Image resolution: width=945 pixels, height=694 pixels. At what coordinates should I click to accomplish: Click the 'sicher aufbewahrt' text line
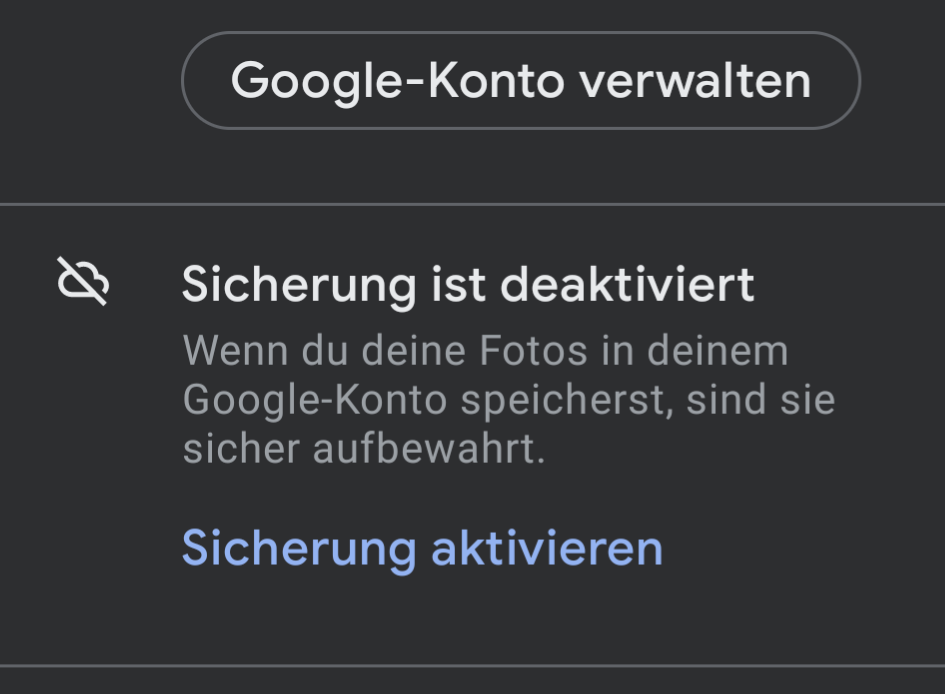coord(363,449)
